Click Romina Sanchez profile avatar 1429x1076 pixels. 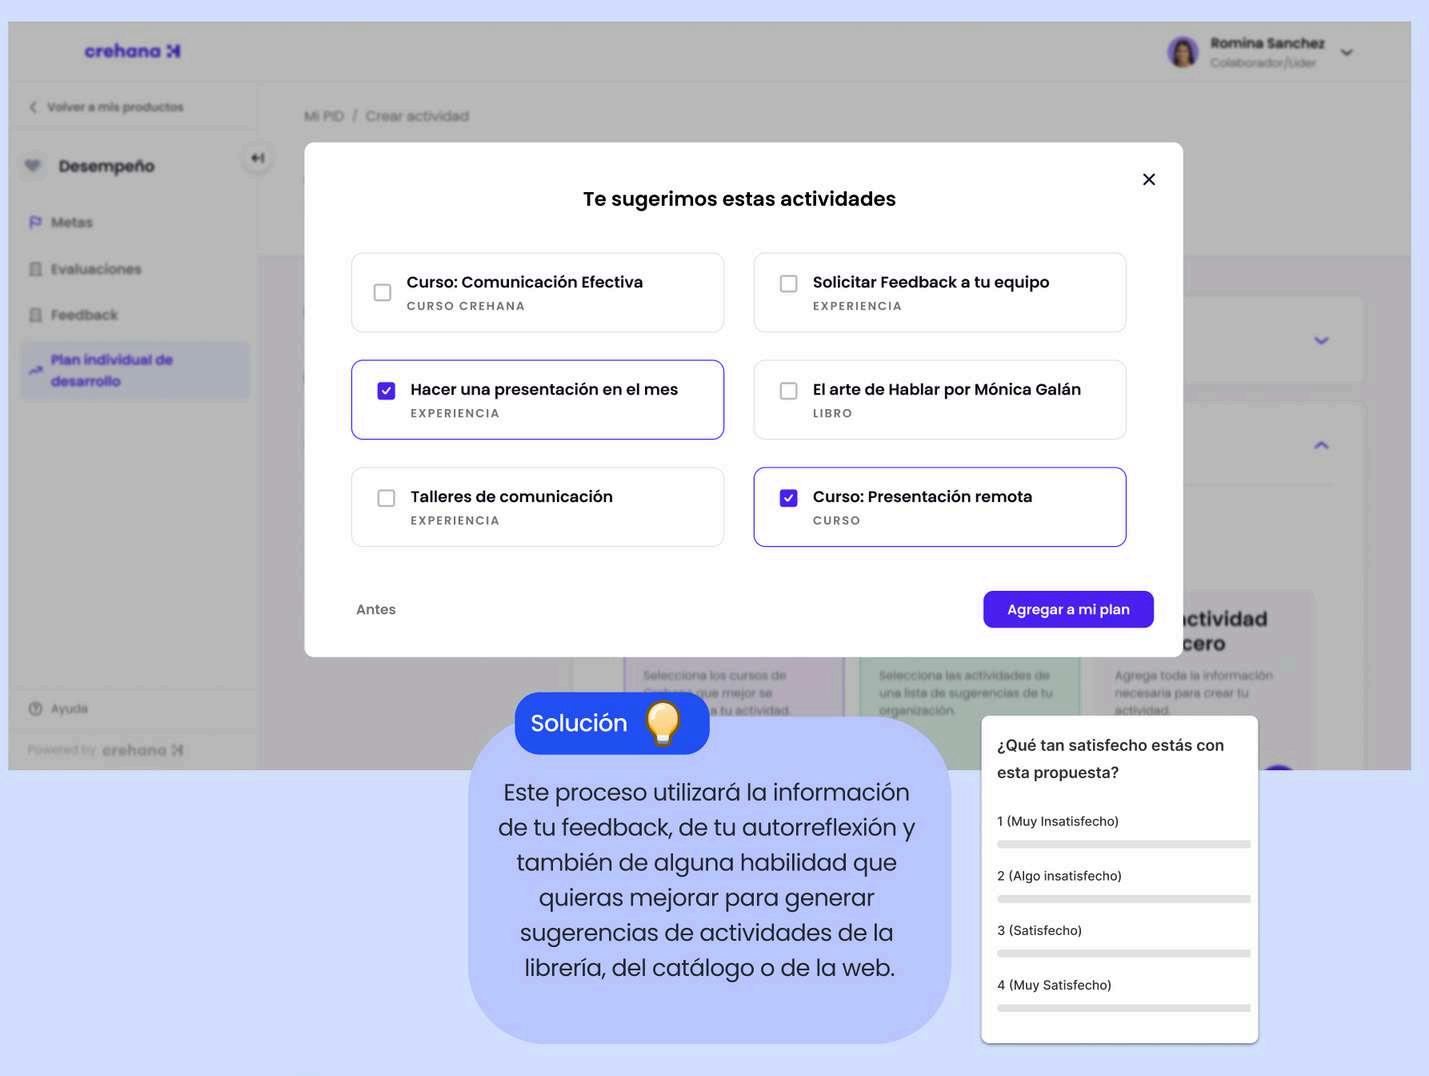1183,52
